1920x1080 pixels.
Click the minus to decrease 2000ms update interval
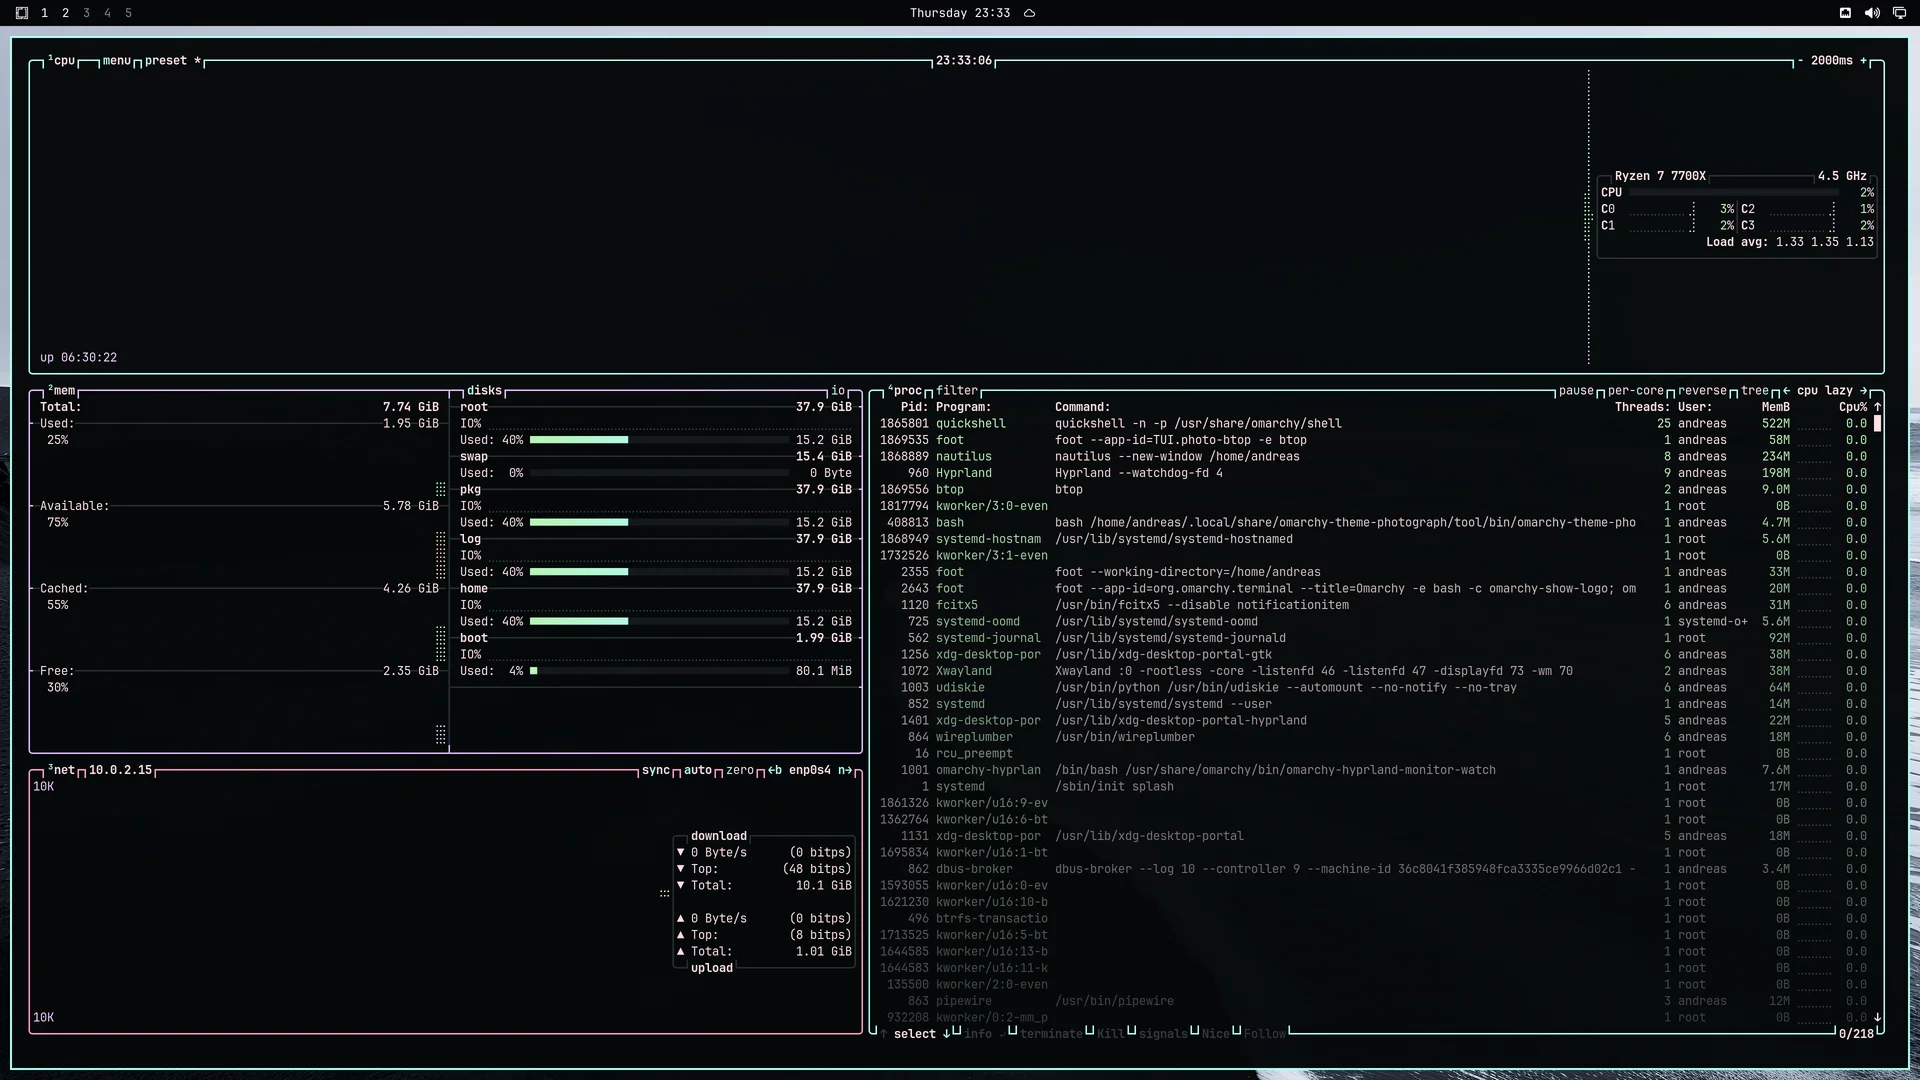coord(1800,61)
